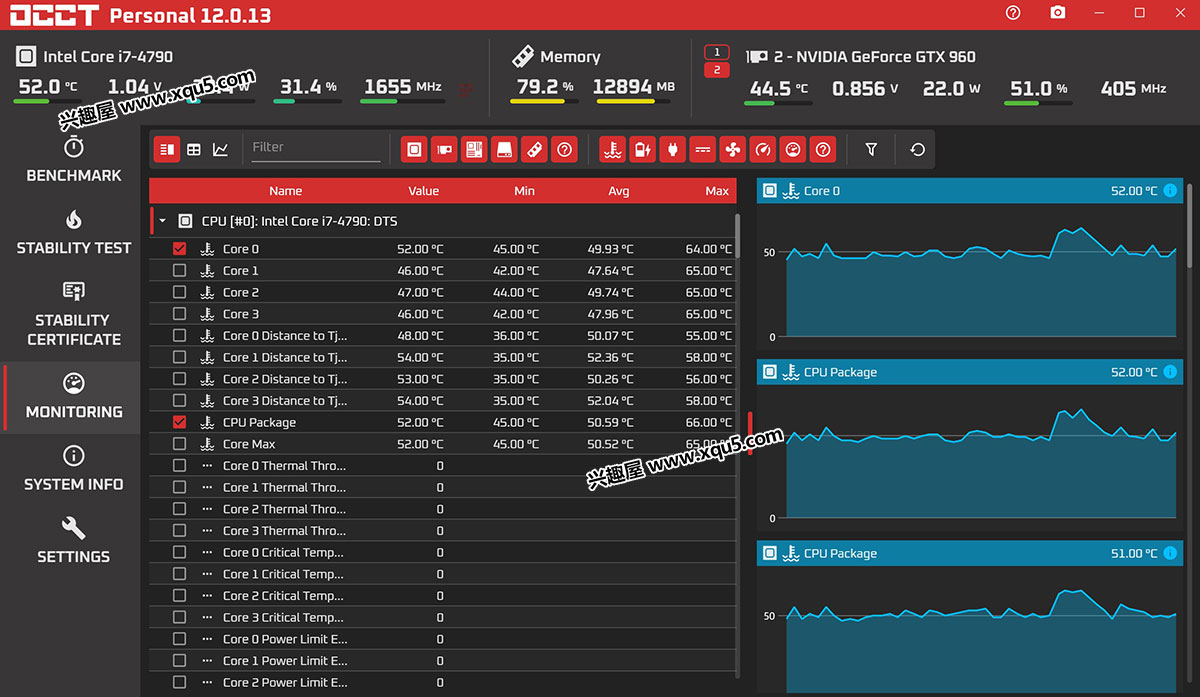Screen dimensions: 1200x697
Task: Toggle the GPU card hardware filter icon
Action: [x=444, y=149]
